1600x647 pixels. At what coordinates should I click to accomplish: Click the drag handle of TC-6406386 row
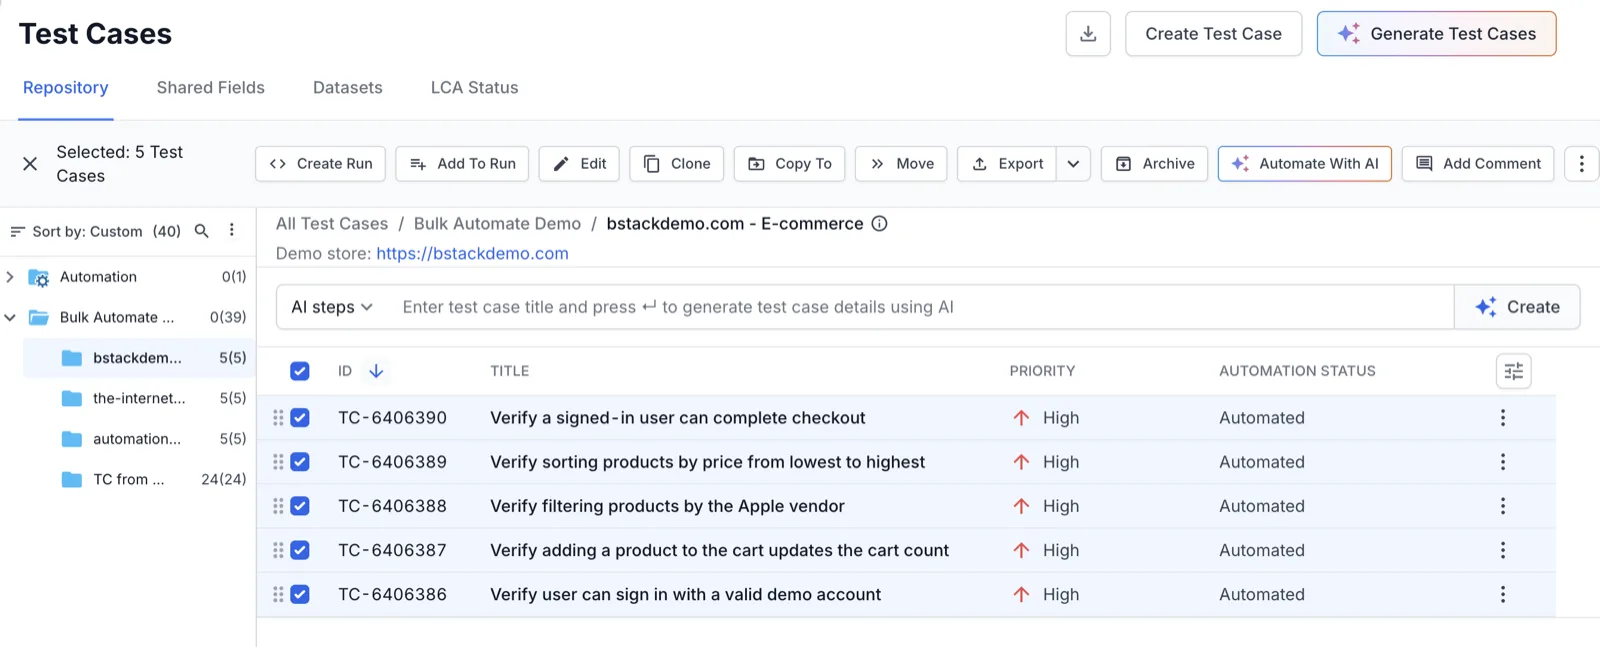pos(278,594)
